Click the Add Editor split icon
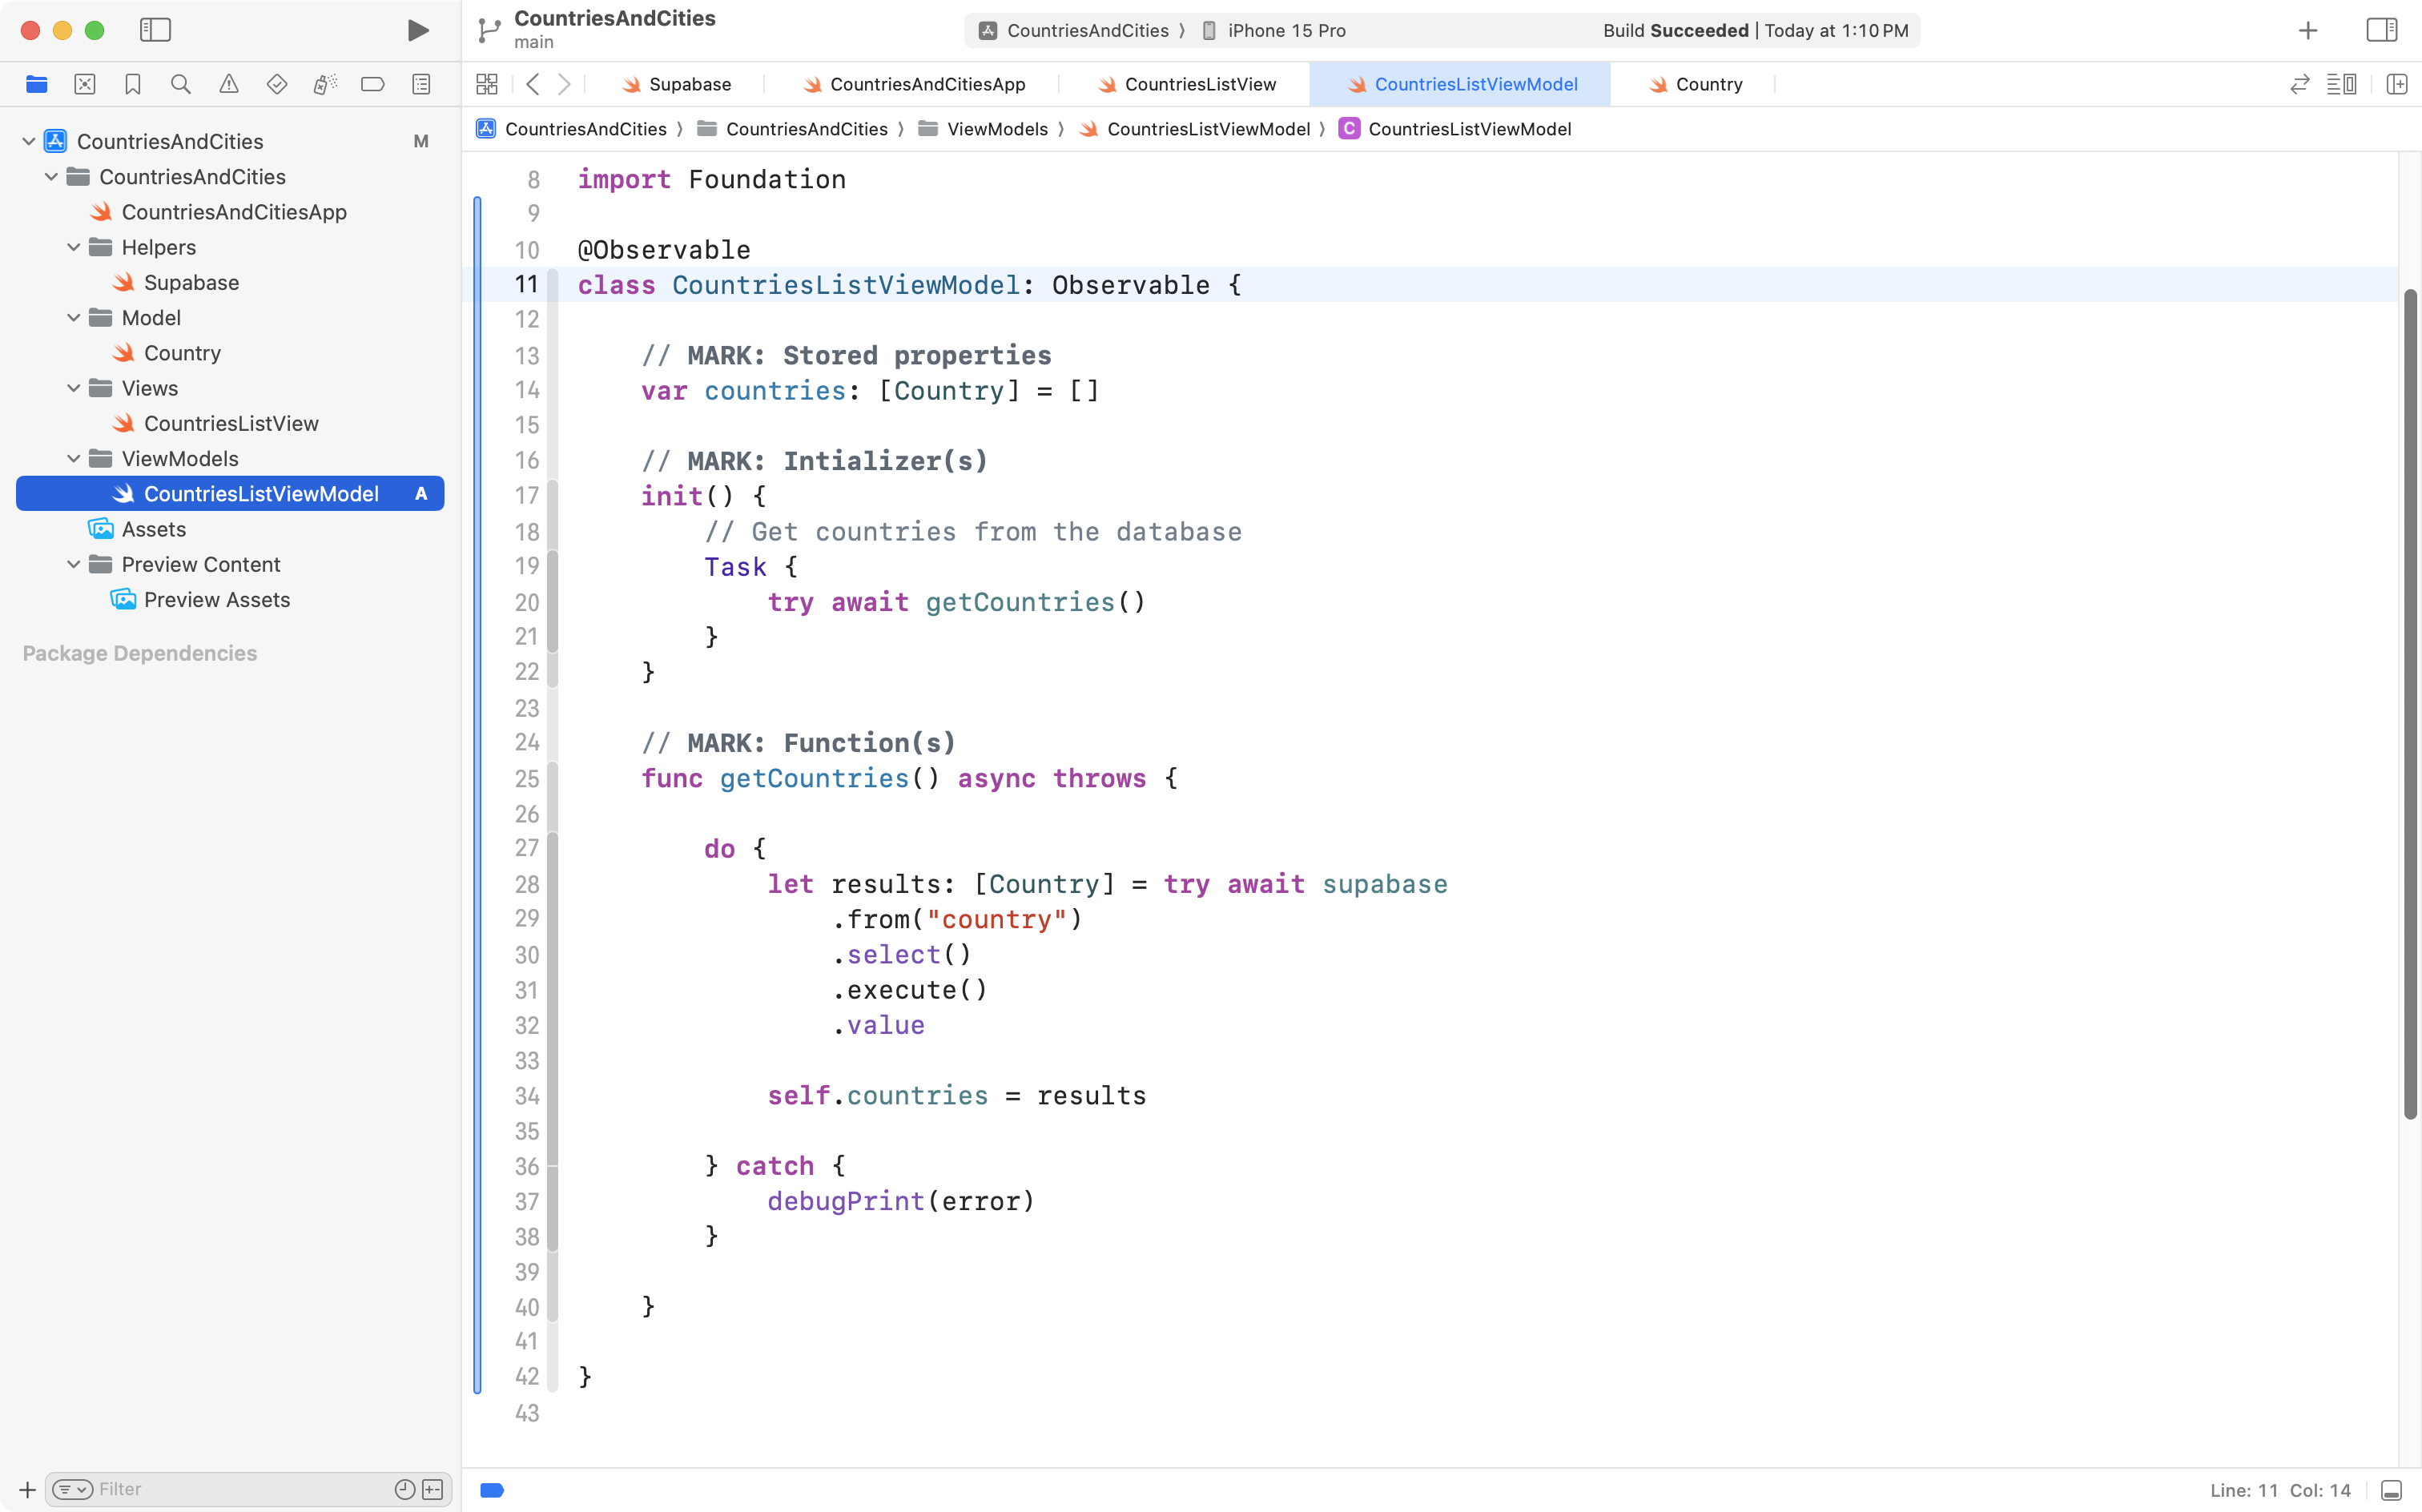This screenshot has height=1512, width=2422. coord(2399,84)
